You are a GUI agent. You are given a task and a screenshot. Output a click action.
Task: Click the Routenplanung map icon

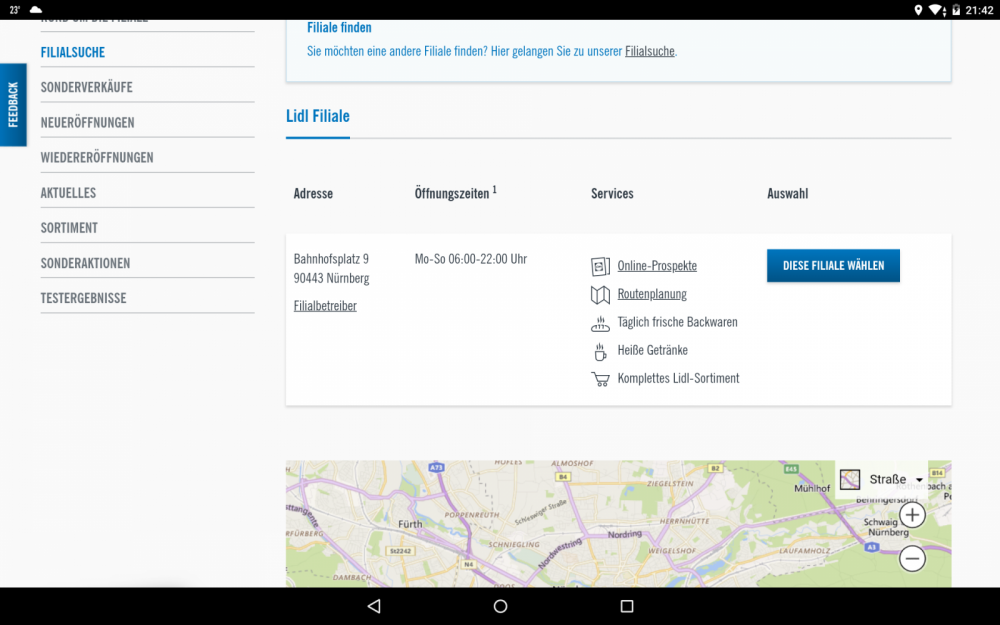[x=600, y=294]
